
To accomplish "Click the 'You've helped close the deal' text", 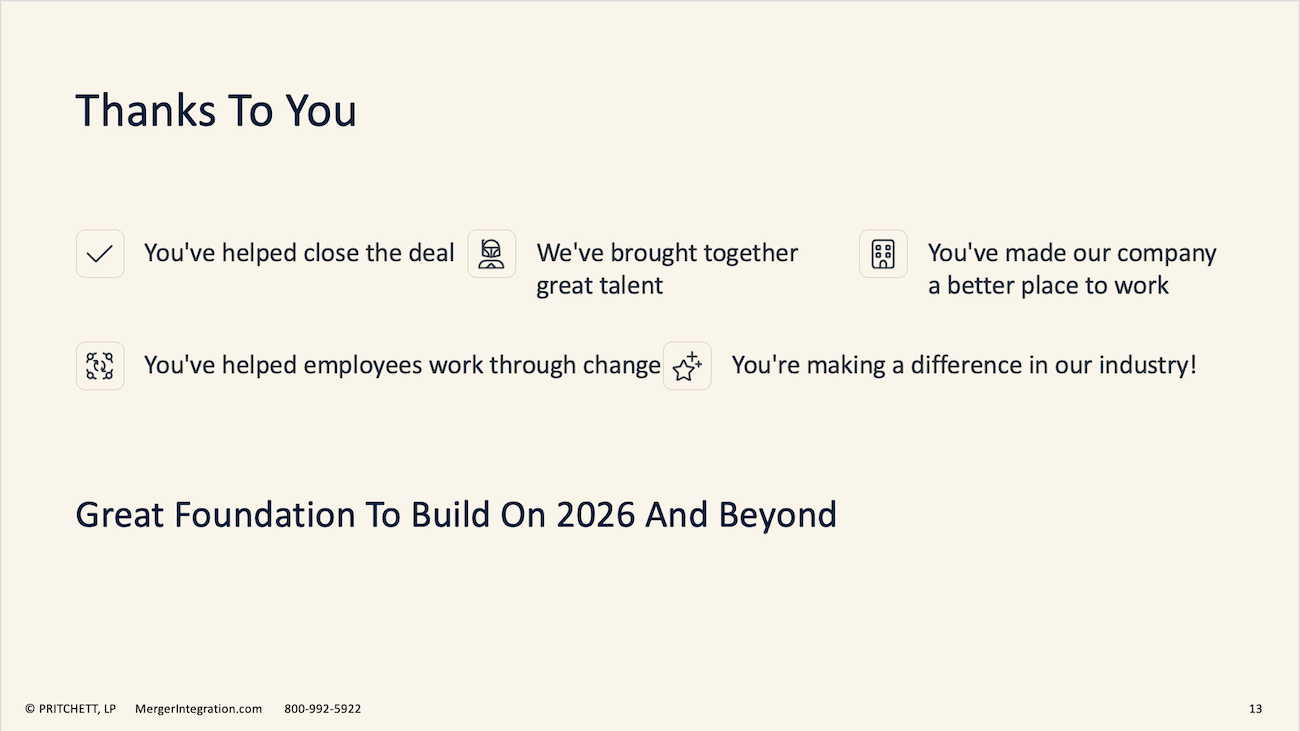I will (299, 253).
